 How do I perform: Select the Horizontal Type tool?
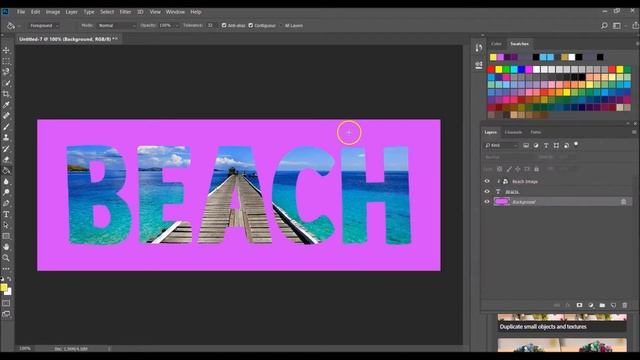6,214
